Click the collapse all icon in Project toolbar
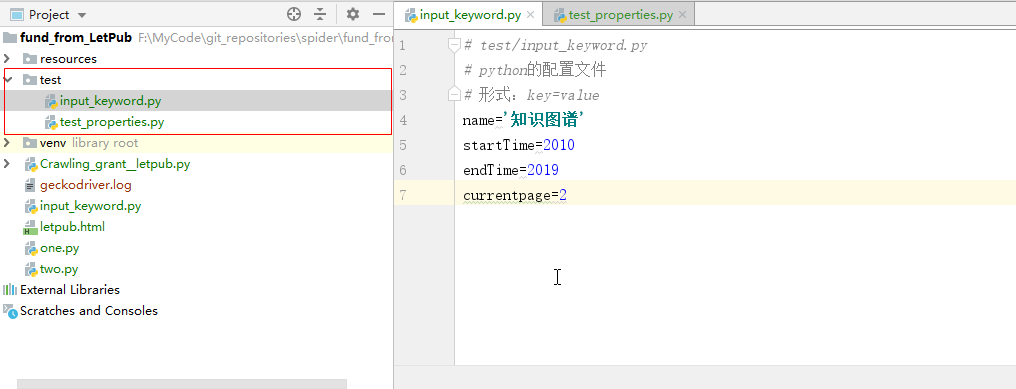This screenshot has width=1016, height=389. pos(320,14)
